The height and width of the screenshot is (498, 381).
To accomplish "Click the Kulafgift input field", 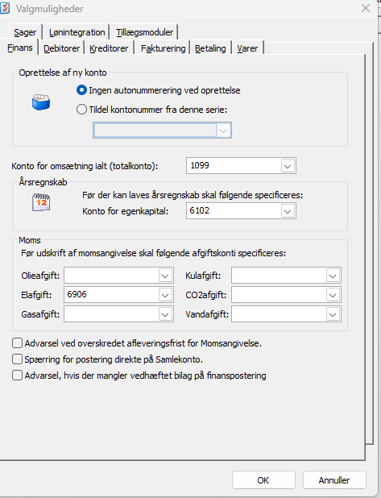I will [279, 276].
